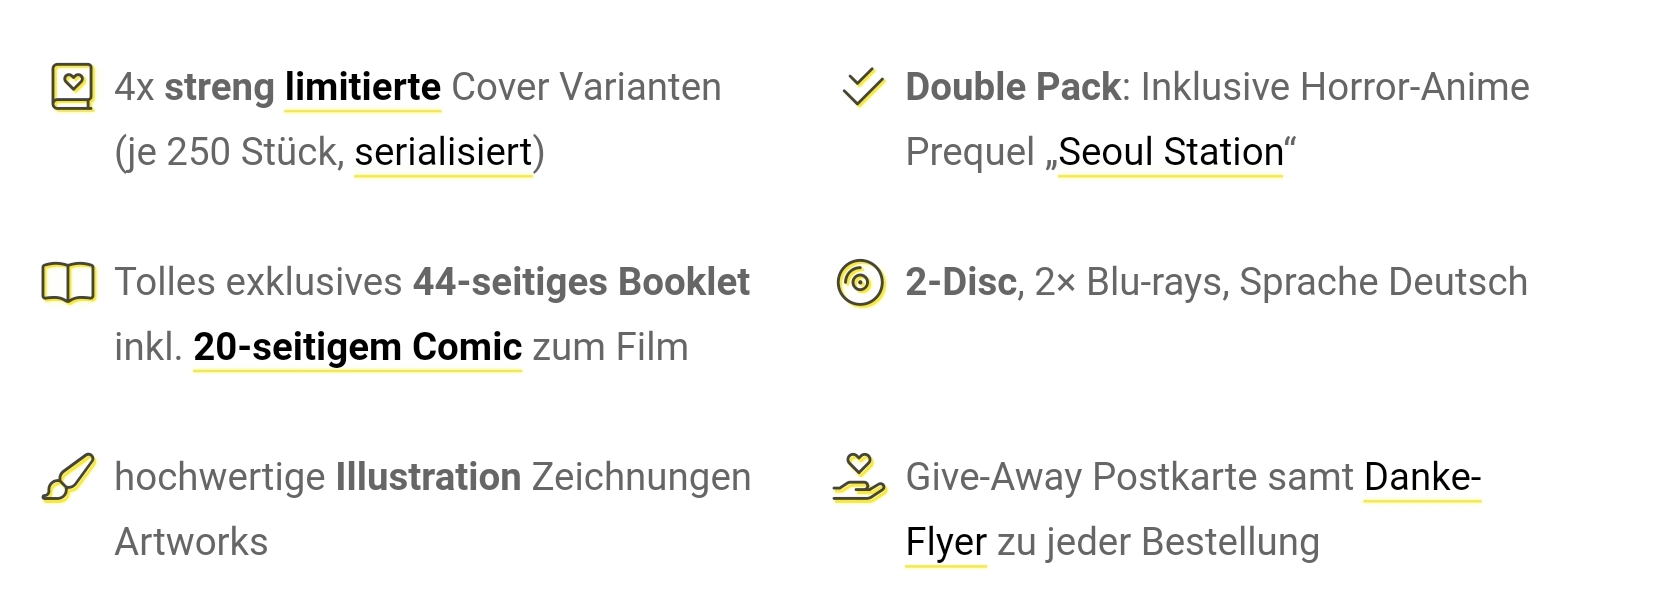Click the "Artworks" text line
This screenshot has width=1665, height=612.
click(x=191, y=543)
